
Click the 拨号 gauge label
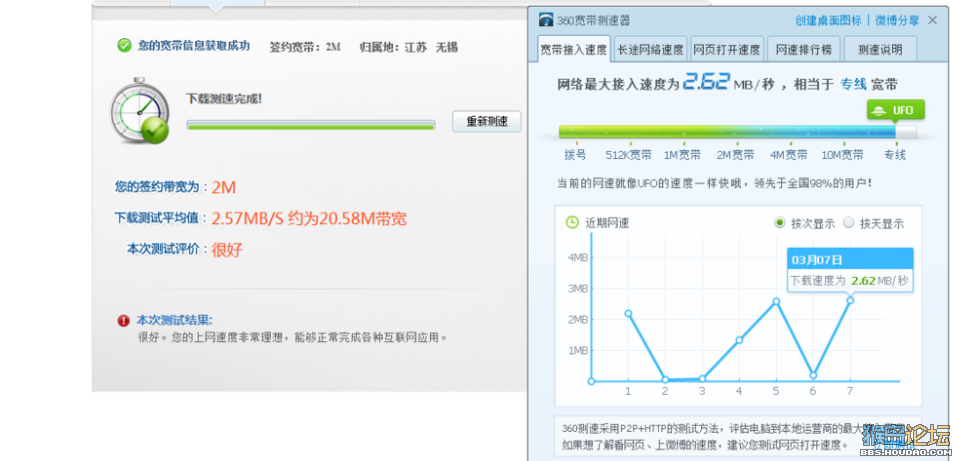575,155
